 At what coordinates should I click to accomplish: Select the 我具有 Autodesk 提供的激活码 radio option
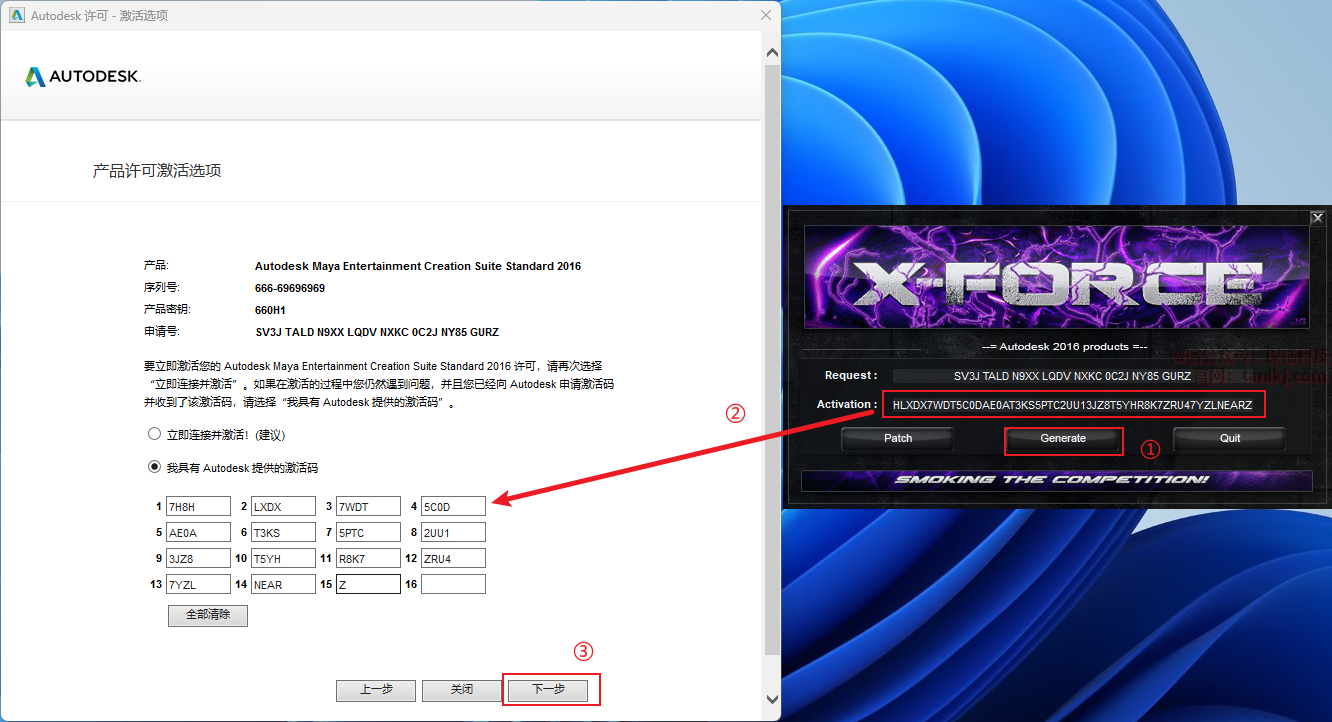[x=154, y=466]
